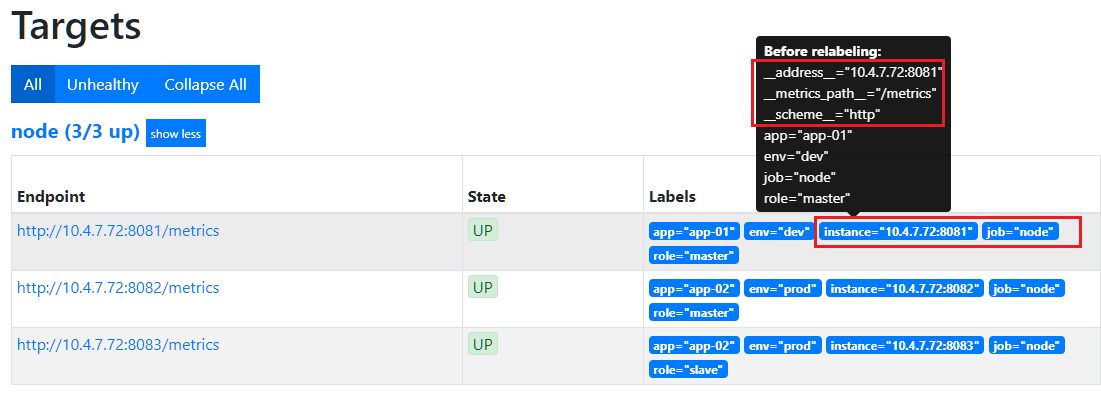The height and width of the screenshot is (393, 1101).
Task: Click the Endpoint column header
Action: click(x=51, y=196)
